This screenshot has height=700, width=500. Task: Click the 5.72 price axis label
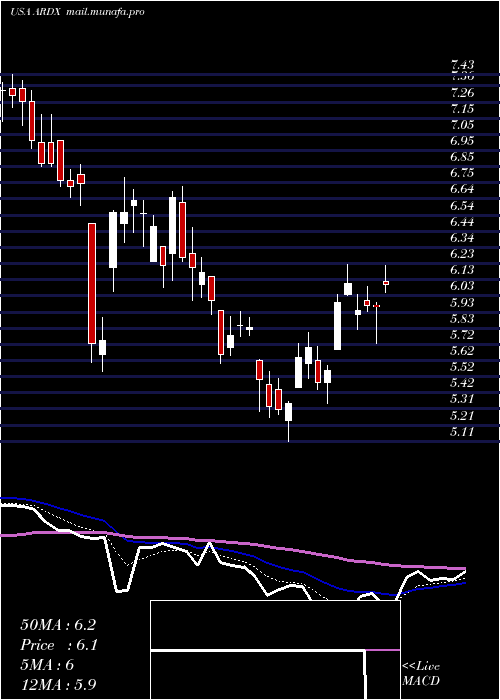[462, 334]
